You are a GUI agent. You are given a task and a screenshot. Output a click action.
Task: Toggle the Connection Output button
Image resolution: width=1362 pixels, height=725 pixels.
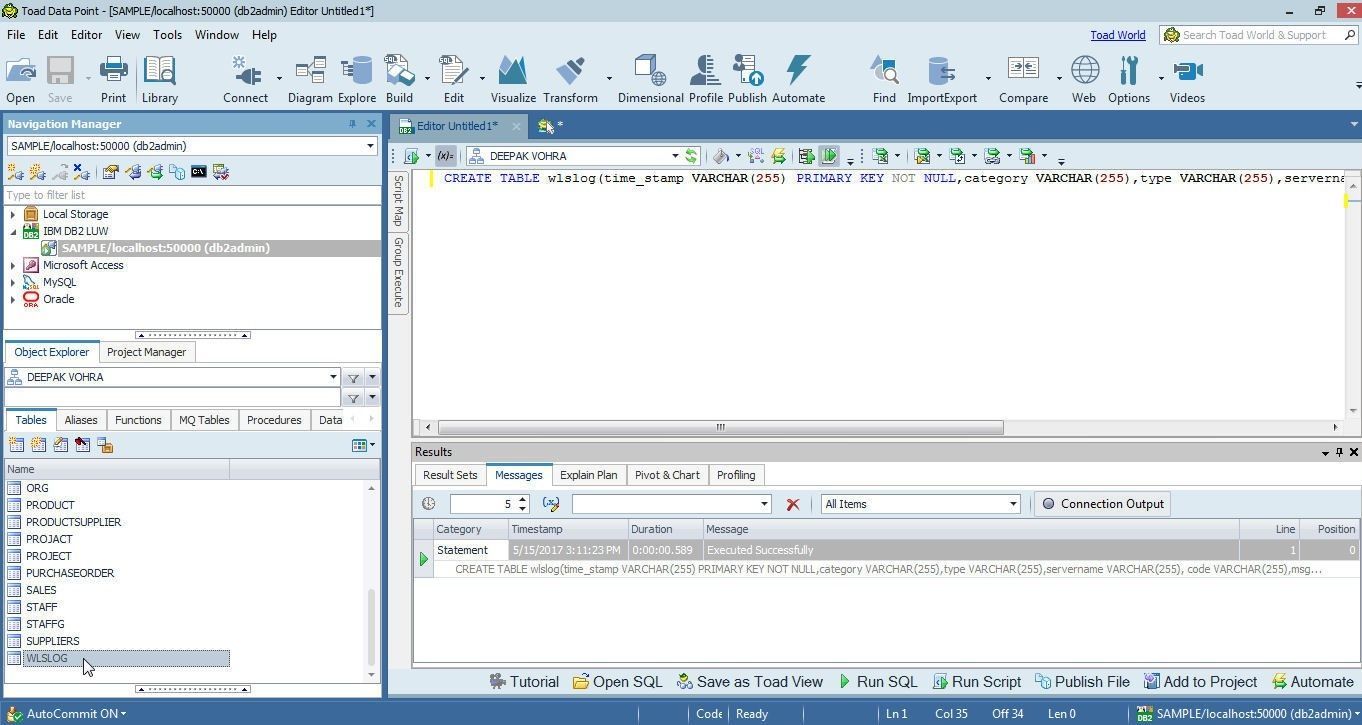[x=1103, y=504]
